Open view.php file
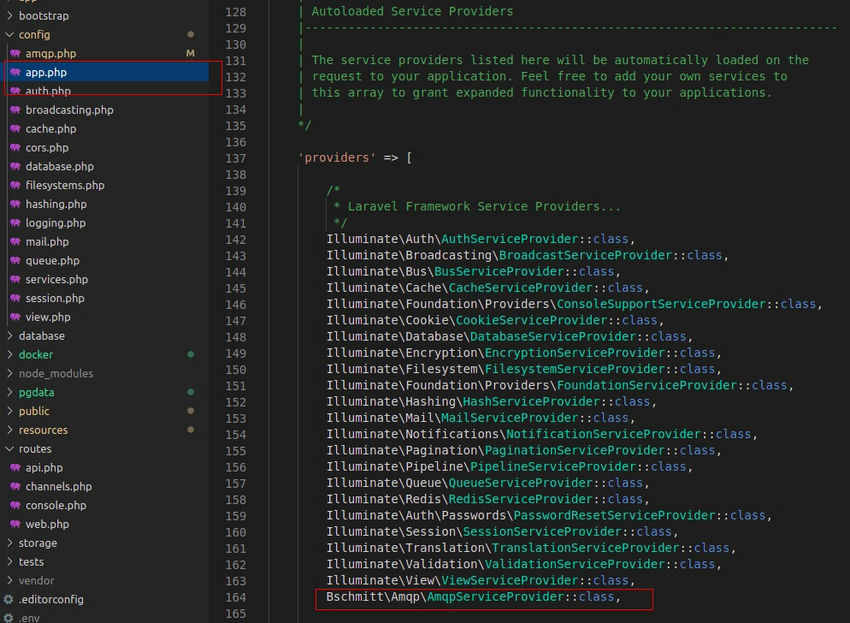This screenshot has height=623, width=850. (x=48, y=317)
